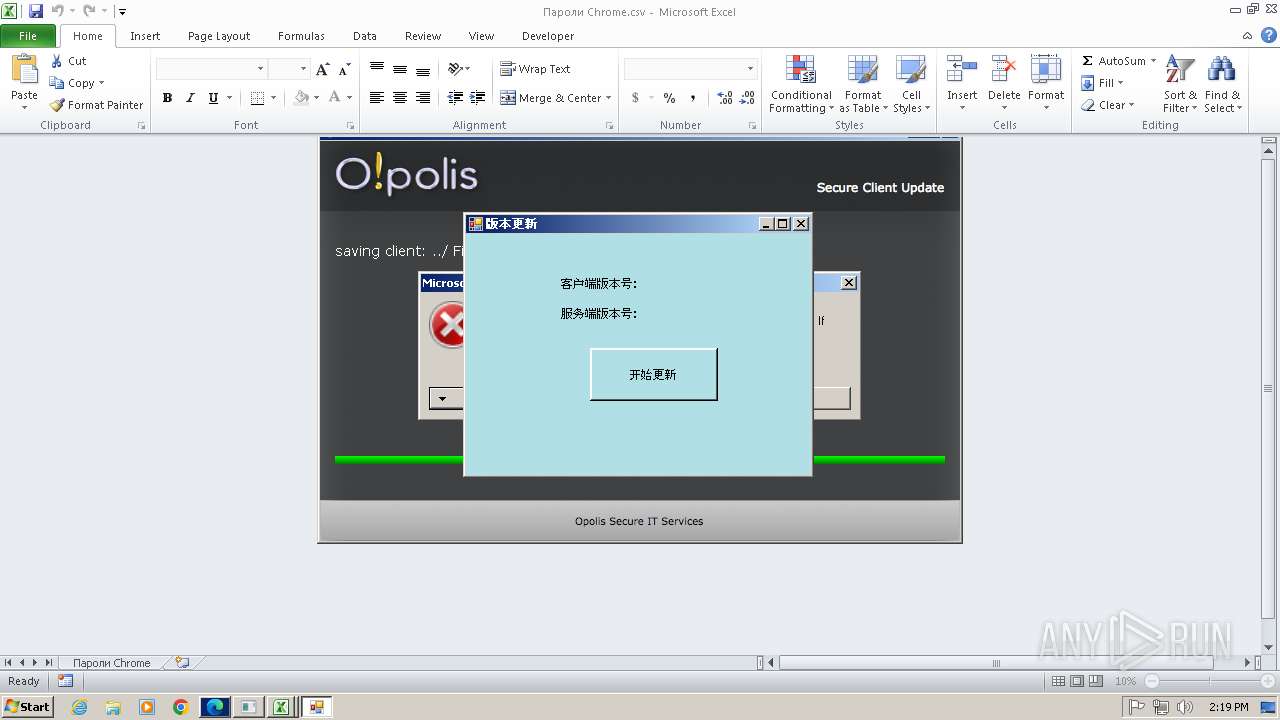Click the Cut scissors icon
This screenshot has height=720, width=1280.
point(57,61)
